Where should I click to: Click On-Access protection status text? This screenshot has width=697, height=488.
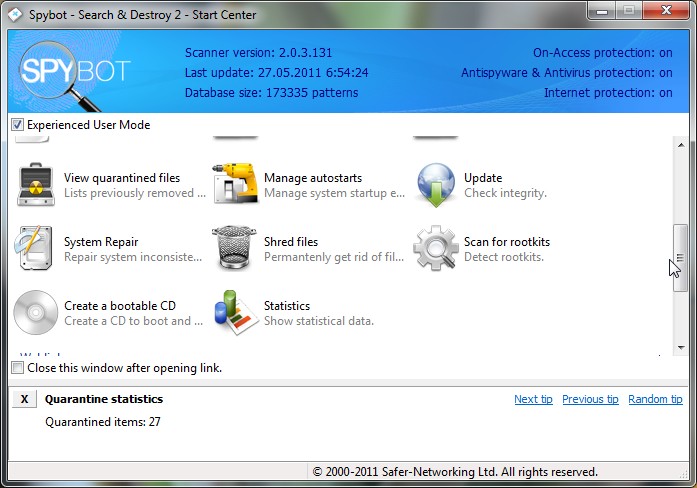point(602,53)
